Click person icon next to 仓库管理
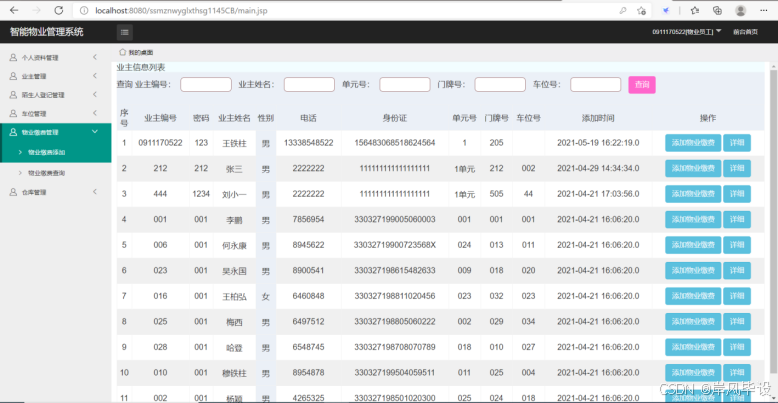This screenshot has width=778, height=403. click(13, 192)
